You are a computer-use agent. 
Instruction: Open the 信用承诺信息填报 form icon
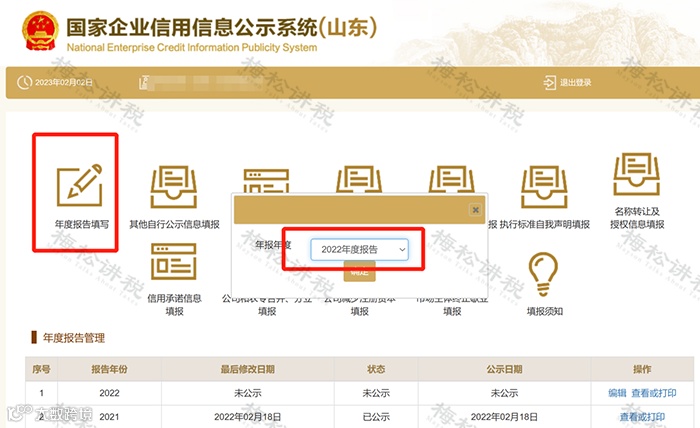(174, 262)
